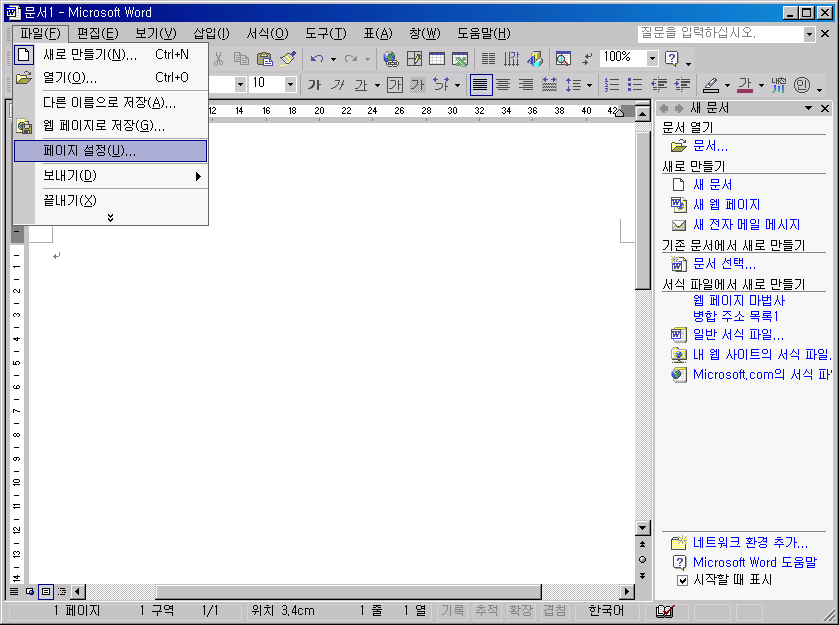Toggle the Show paragraph marks icon

587,58
